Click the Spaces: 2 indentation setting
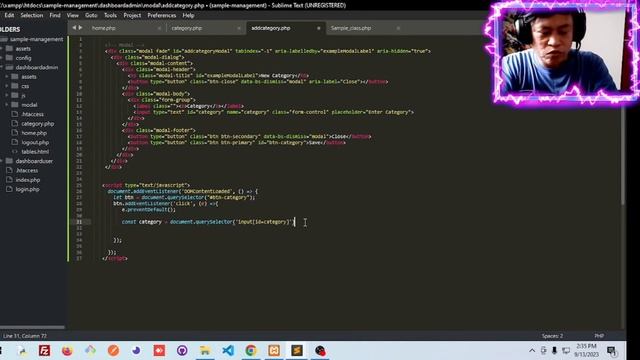The height and width of the screenshot is (360, 640). pyautogui.click(x=552, y=336)
